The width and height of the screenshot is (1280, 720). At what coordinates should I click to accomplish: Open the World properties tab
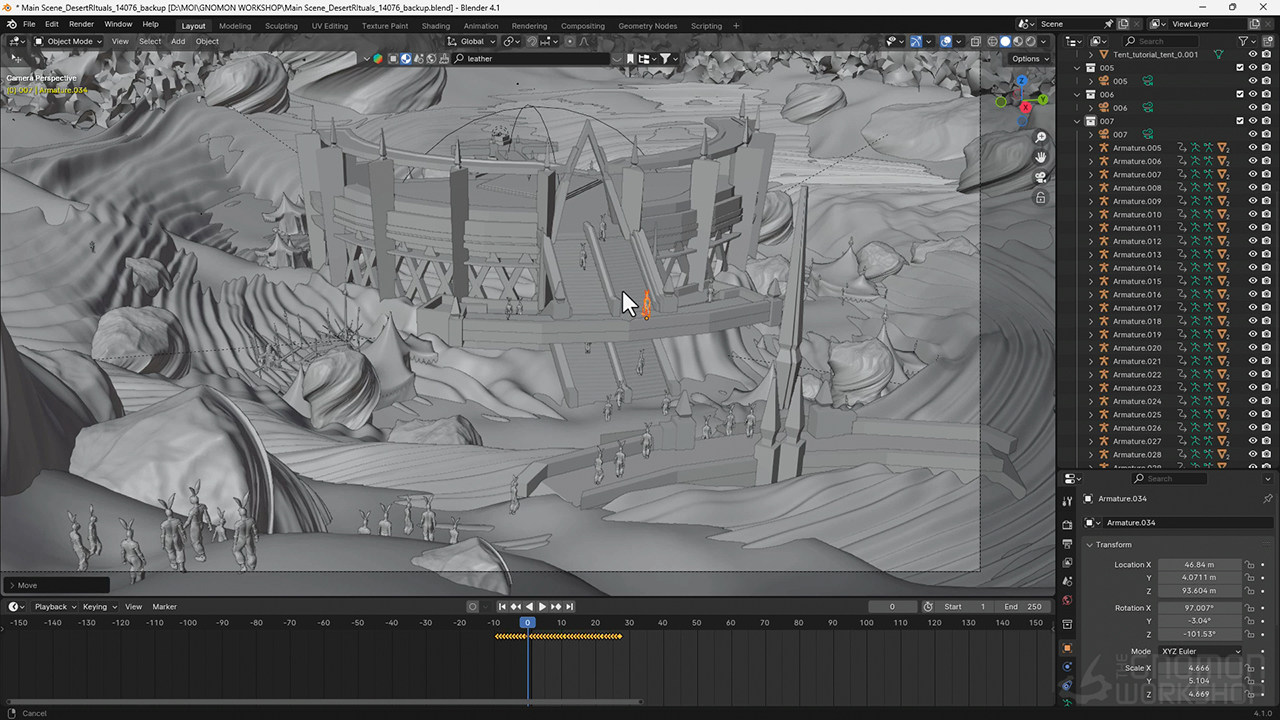(1067, 600)
